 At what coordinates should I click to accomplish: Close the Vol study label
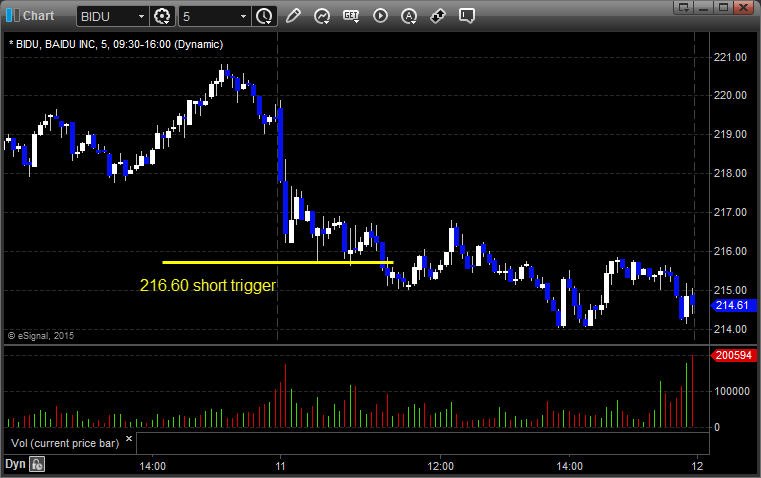click(x=129, y=439)
